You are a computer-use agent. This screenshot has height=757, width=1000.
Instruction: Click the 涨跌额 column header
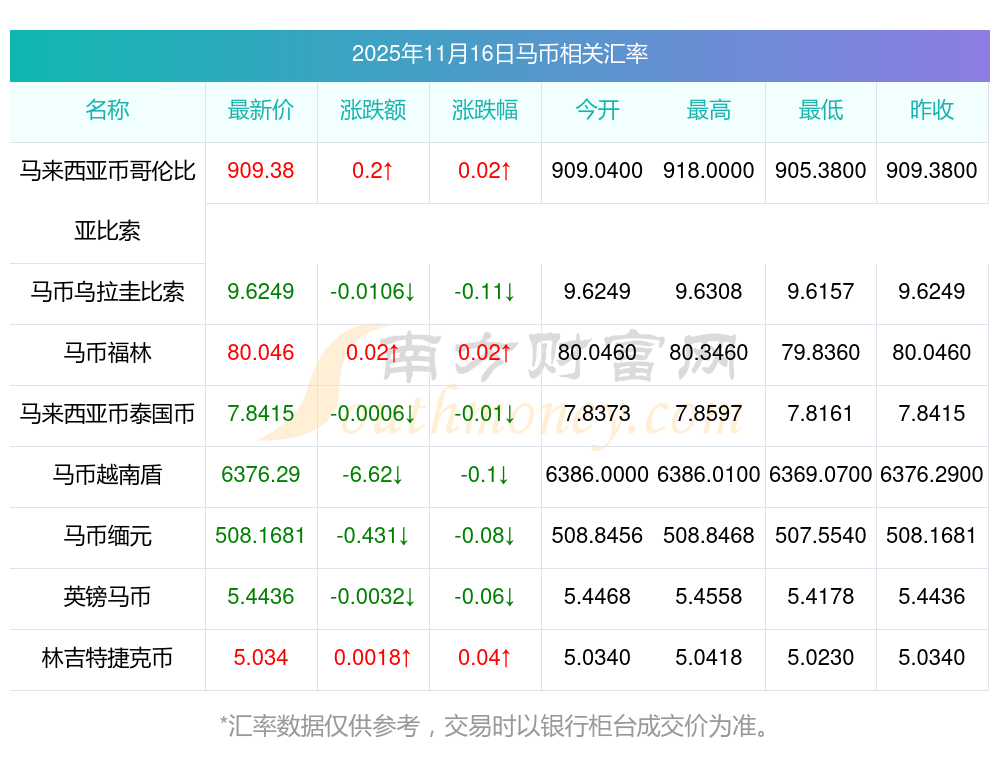tap(373, 110)
